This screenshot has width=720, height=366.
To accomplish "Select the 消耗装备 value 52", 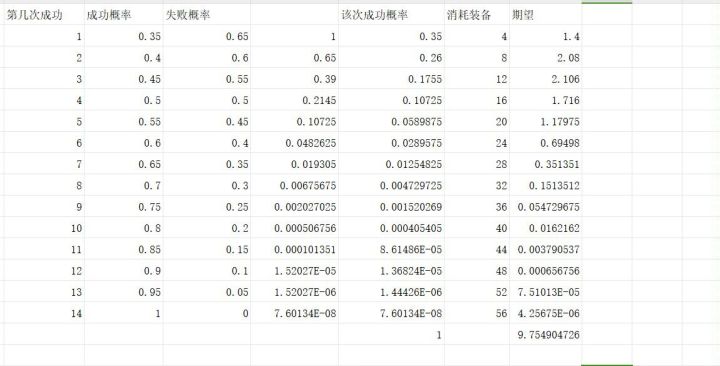I will 477,292.
